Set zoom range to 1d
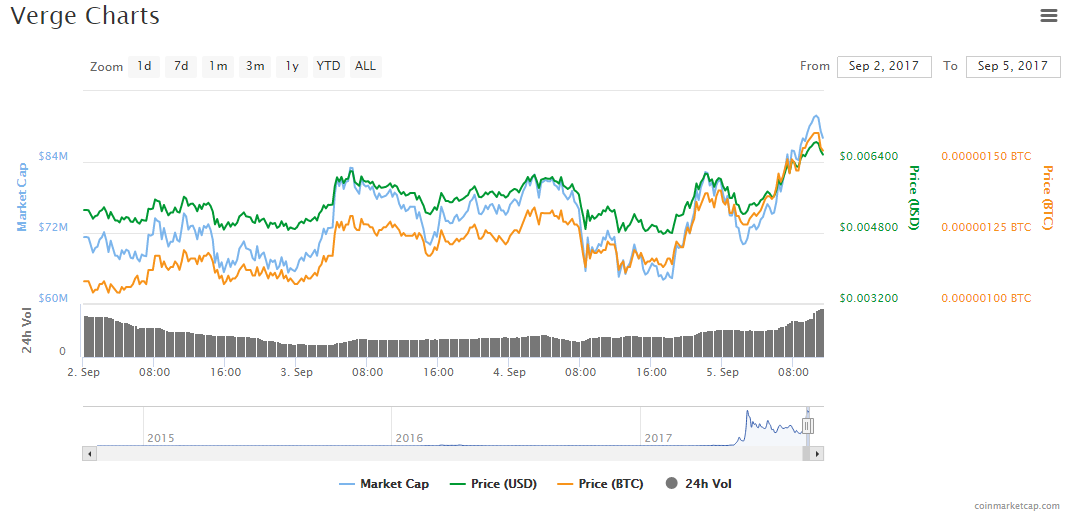This screenshot has width=1067, height=512. [x=144, y=67]
